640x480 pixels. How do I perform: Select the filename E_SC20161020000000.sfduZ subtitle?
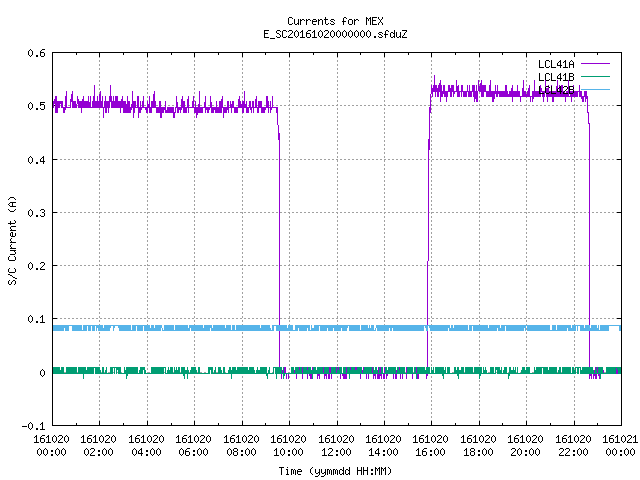[335, 34]
